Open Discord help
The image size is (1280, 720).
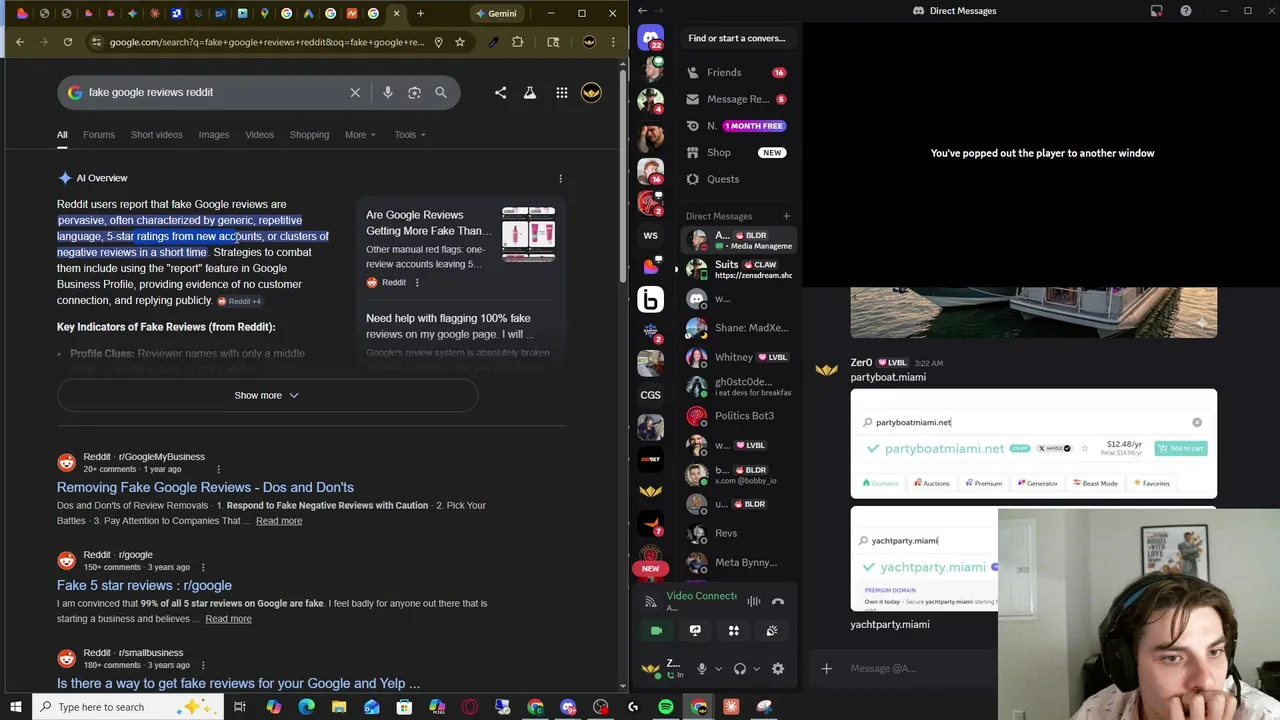(x=1186, y=11)
